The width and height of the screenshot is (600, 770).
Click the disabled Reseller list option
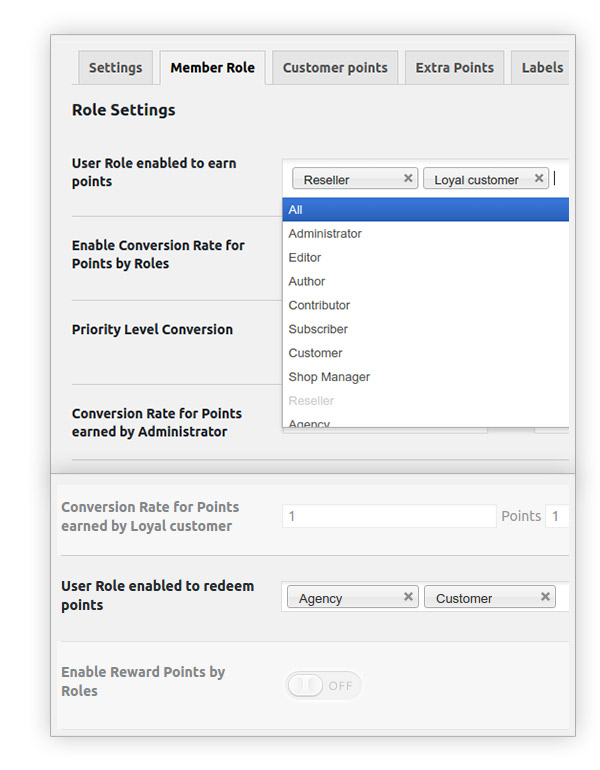tap(426, 401)
